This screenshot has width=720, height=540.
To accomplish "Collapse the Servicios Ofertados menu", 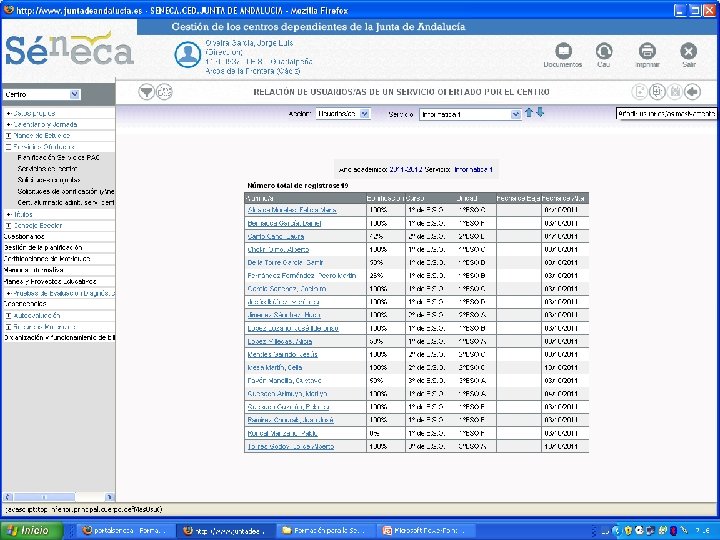I will tap(40, 147).
